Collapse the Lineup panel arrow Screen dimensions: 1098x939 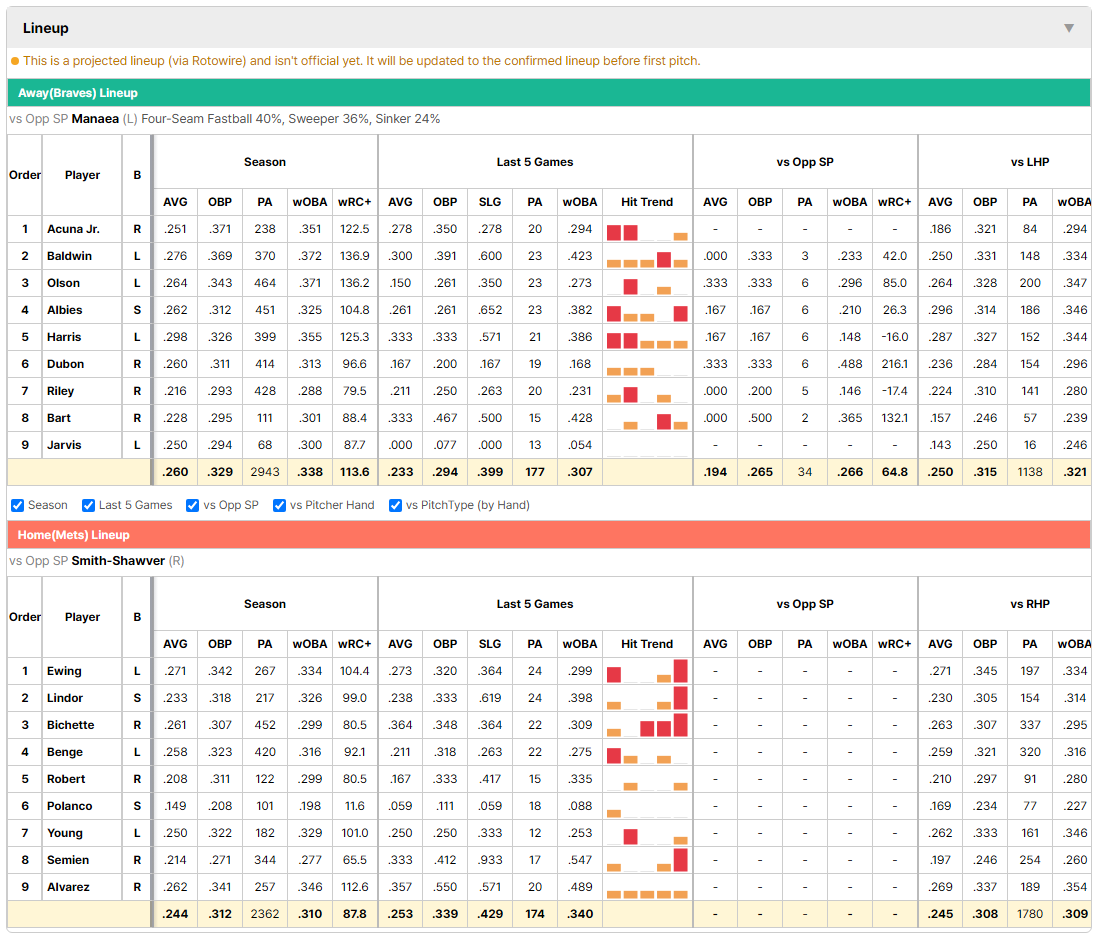(1069, 28)
